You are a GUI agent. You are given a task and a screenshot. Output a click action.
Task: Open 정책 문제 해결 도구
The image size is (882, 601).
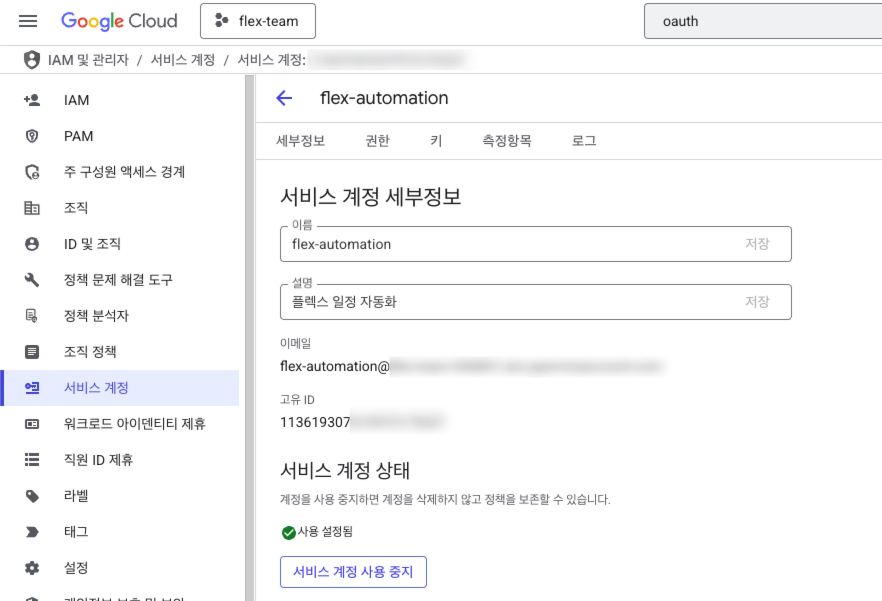(119, 280)
